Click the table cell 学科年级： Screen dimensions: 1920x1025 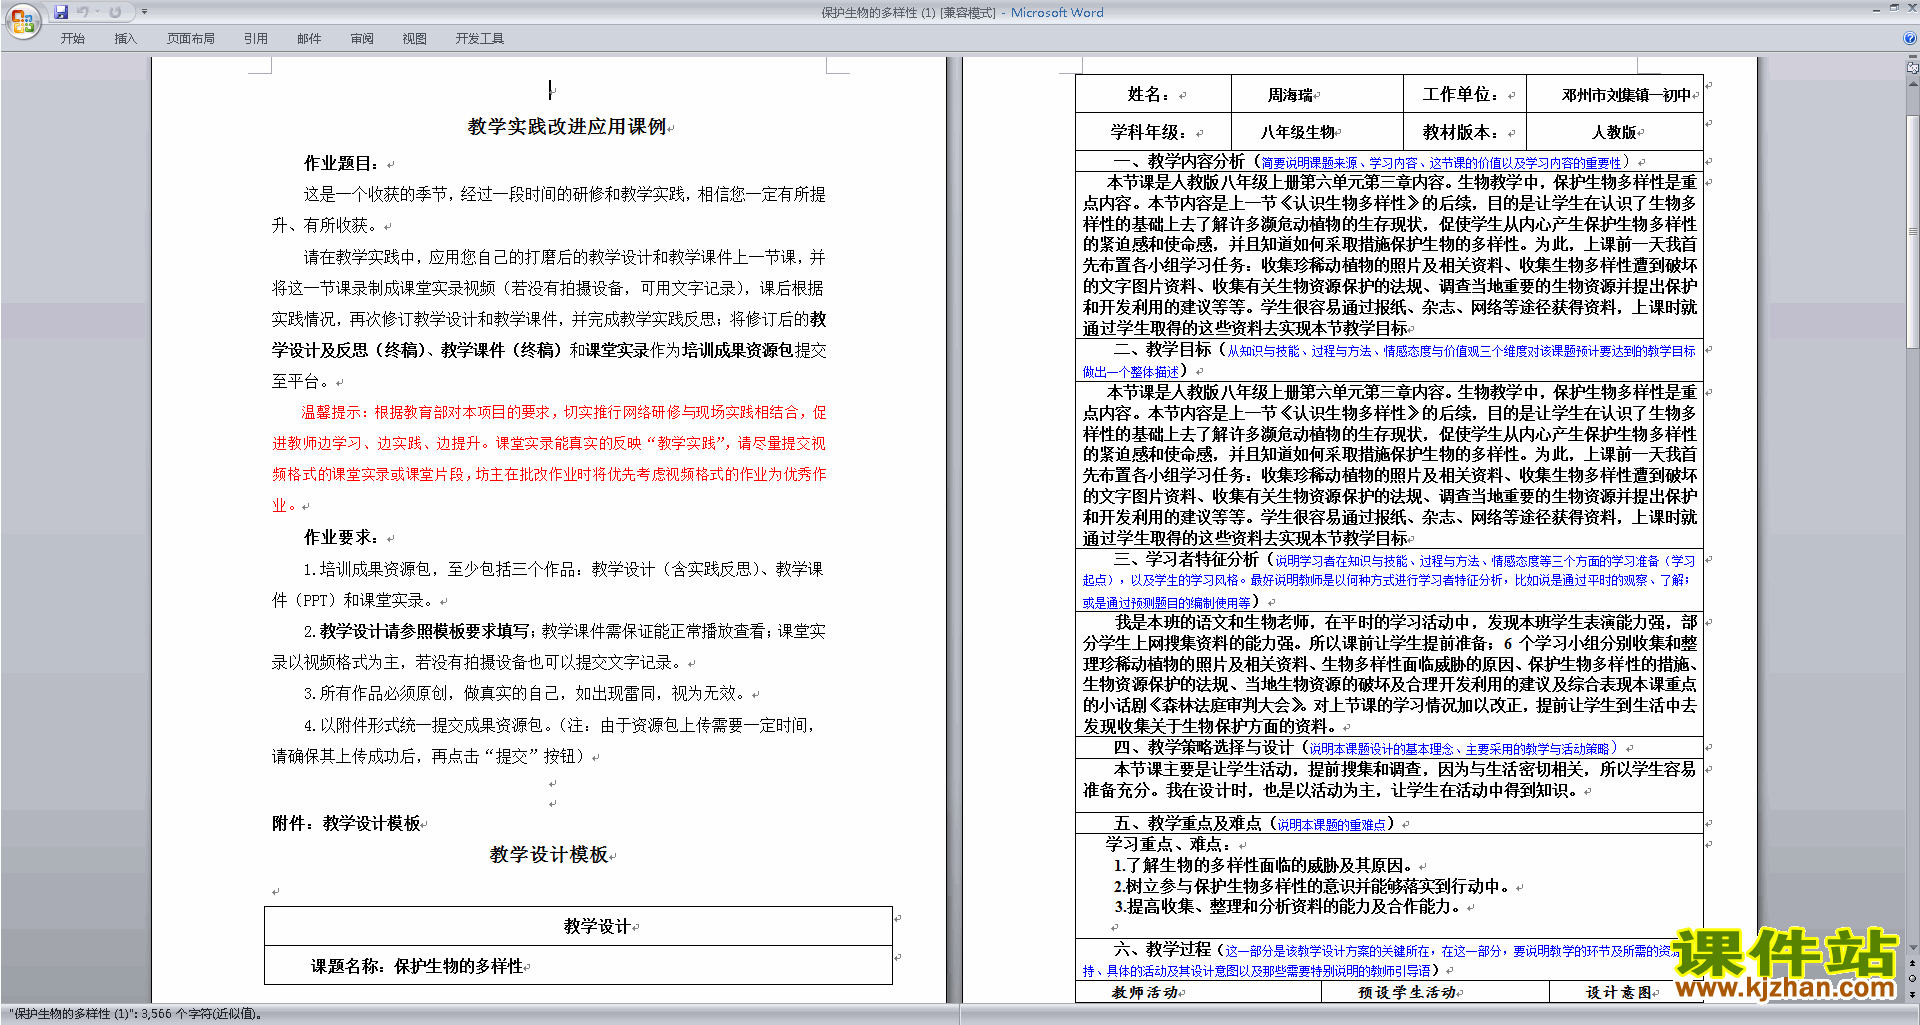pyautogui.click(x=1152, y=132)
